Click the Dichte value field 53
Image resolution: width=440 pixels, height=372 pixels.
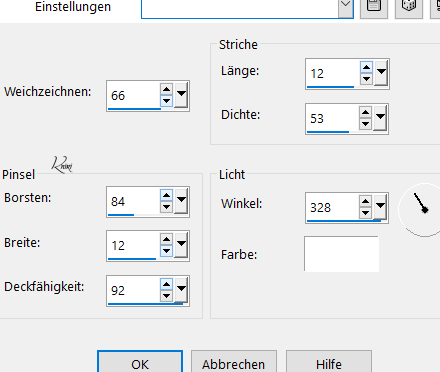(333, 118)
